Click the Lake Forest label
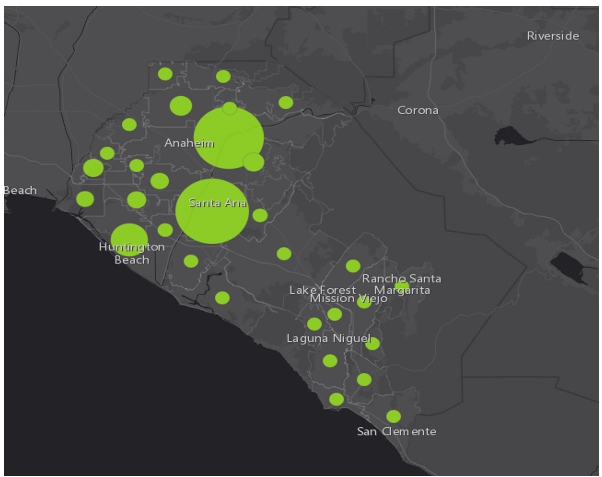 pyautogui.click(x=316, y=289)
